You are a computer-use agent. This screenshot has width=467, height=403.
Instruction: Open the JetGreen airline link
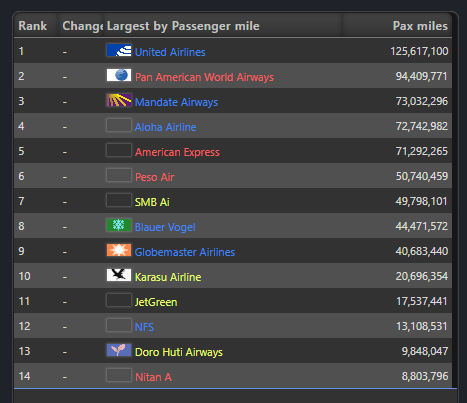[156, 302]
